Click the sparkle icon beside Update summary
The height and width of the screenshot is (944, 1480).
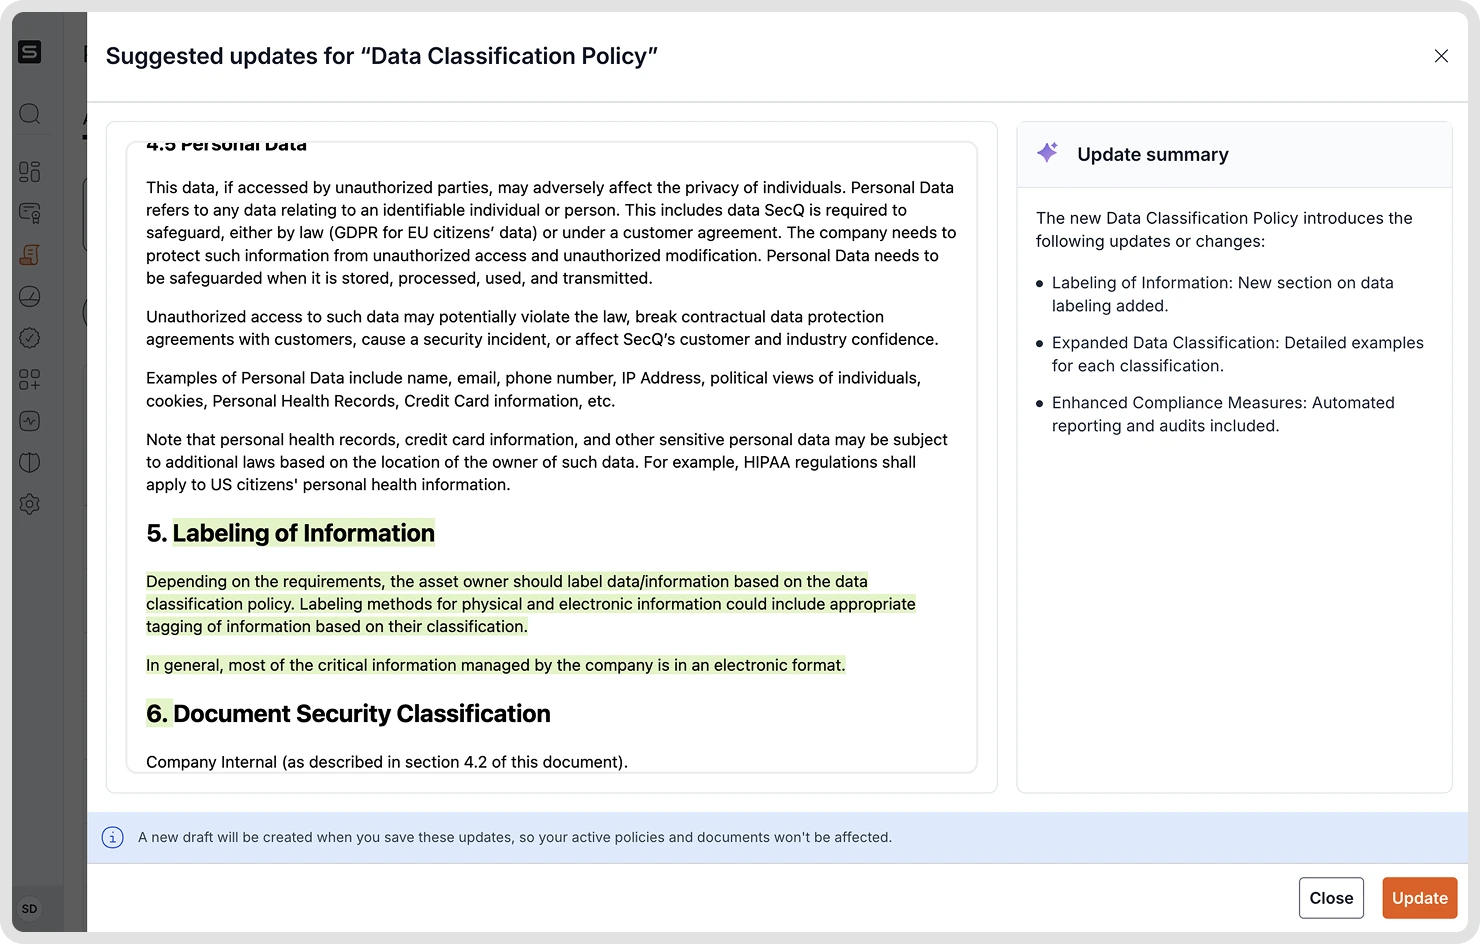coord(1047,152)
